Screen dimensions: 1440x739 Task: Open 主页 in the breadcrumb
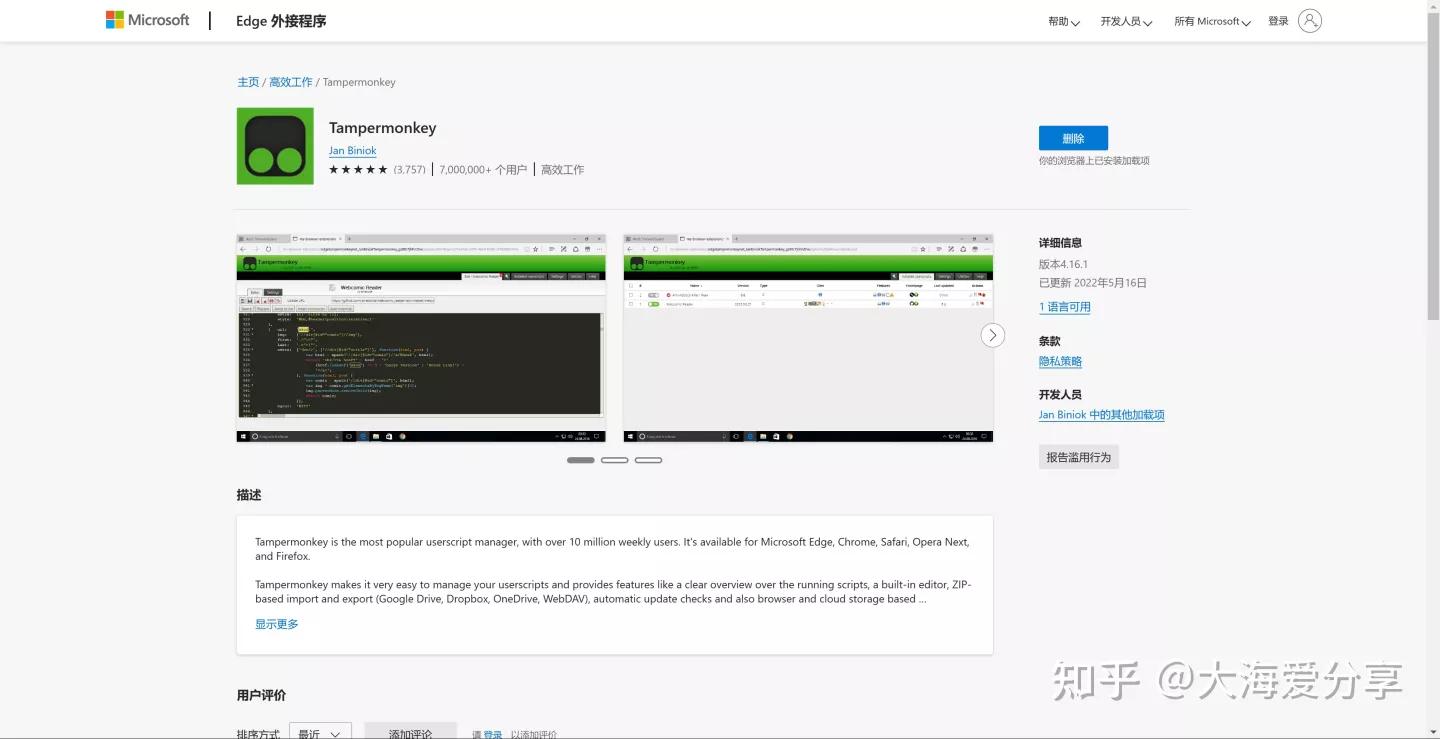pos(248,82)
